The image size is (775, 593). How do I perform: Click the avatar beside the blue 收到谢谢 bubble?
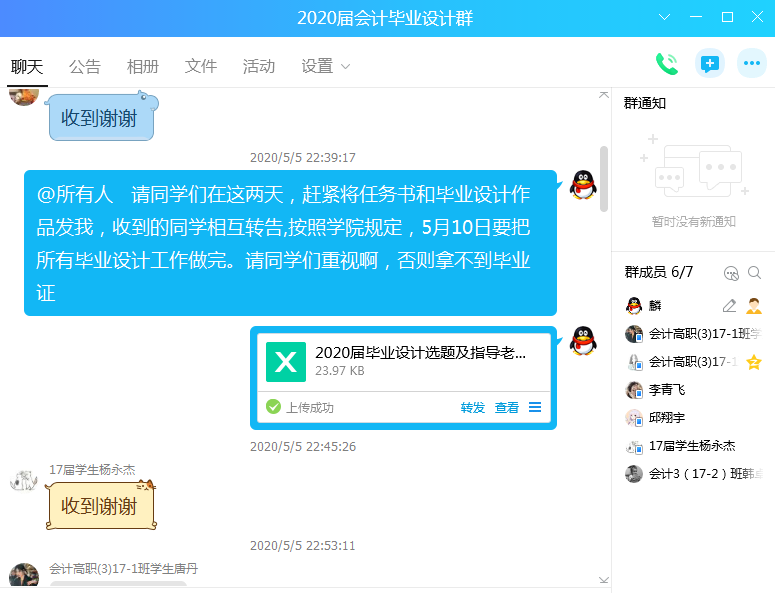[24, 96]
